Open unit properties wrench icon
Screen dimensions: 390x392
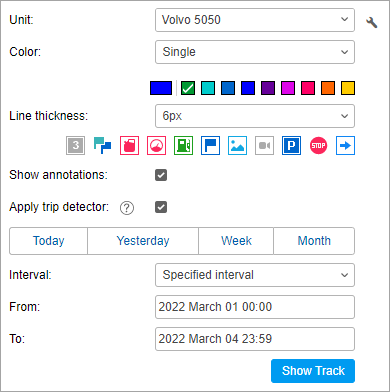(x=372, y=22)
